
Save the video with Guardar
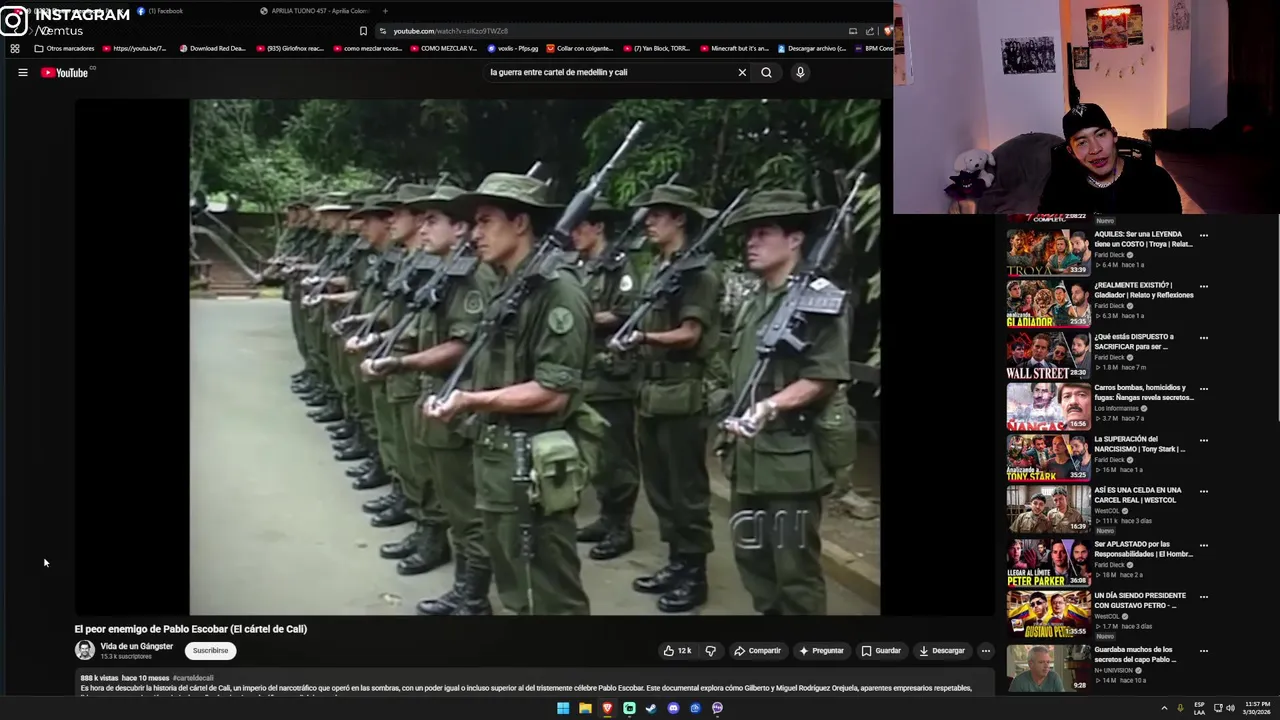click(881, 651)
